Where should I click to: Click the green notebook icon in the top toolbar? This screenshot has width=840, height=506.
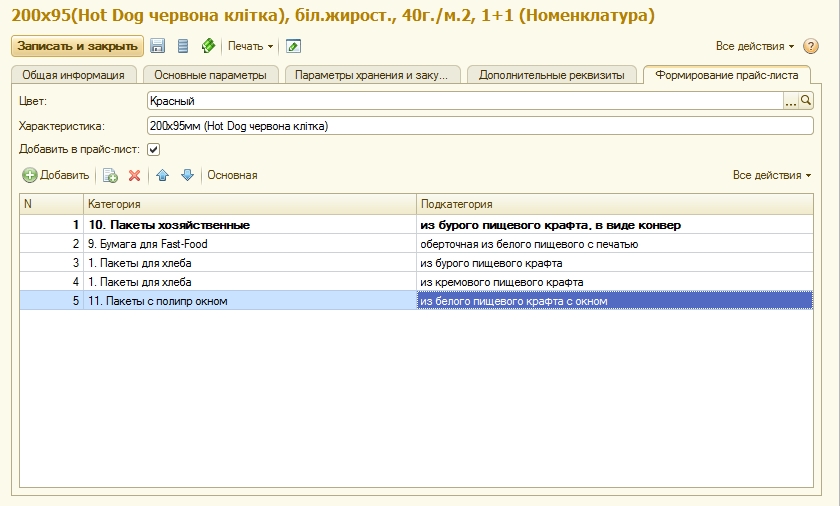208,46
